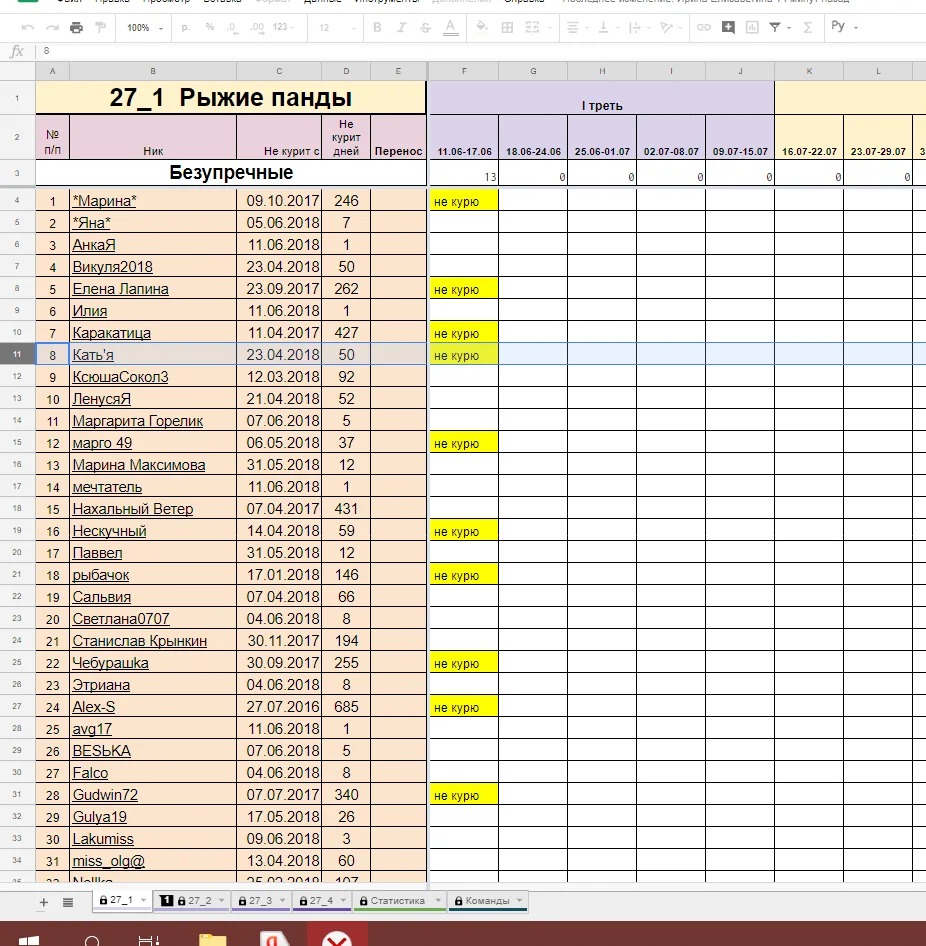Undo the last action

[28, 28]
